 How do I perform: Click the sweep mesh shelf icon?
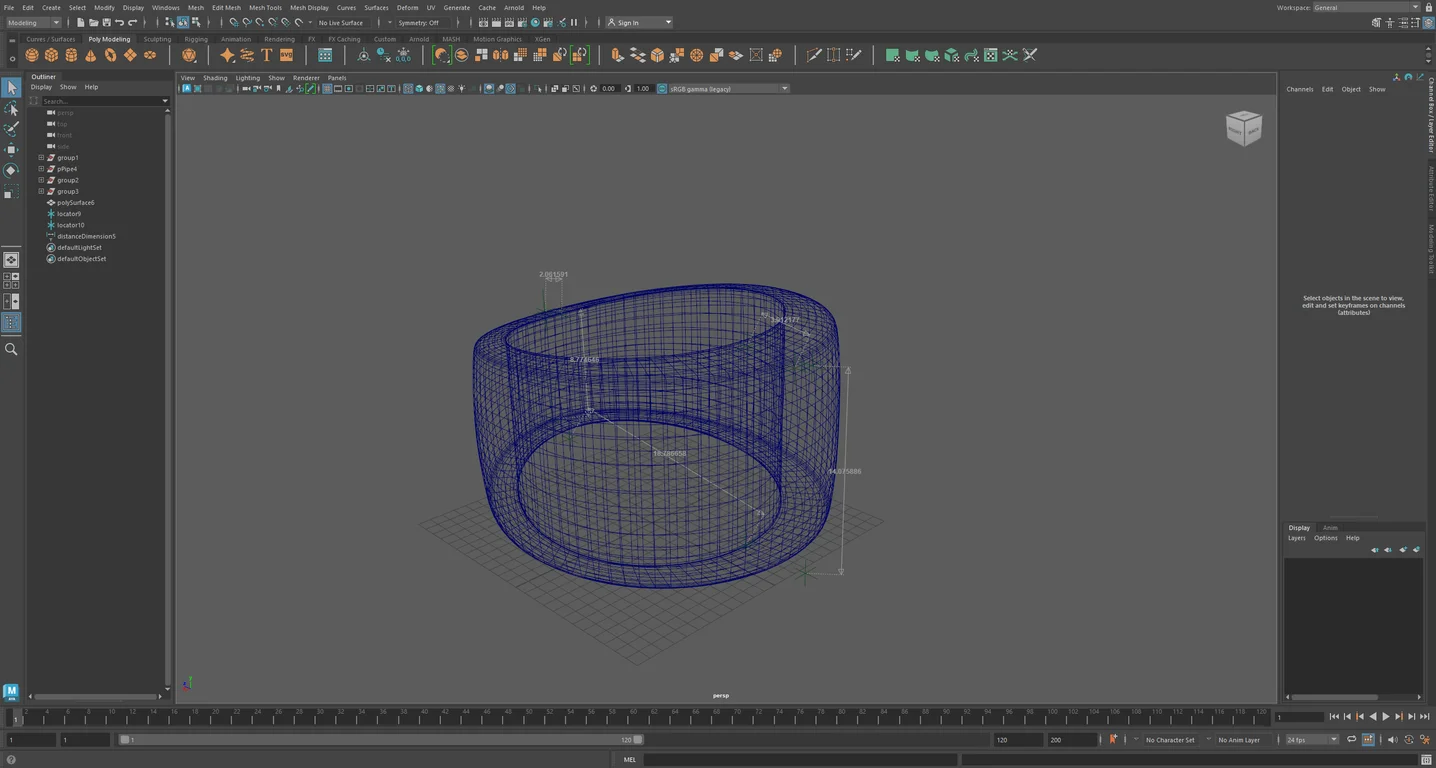247,55
